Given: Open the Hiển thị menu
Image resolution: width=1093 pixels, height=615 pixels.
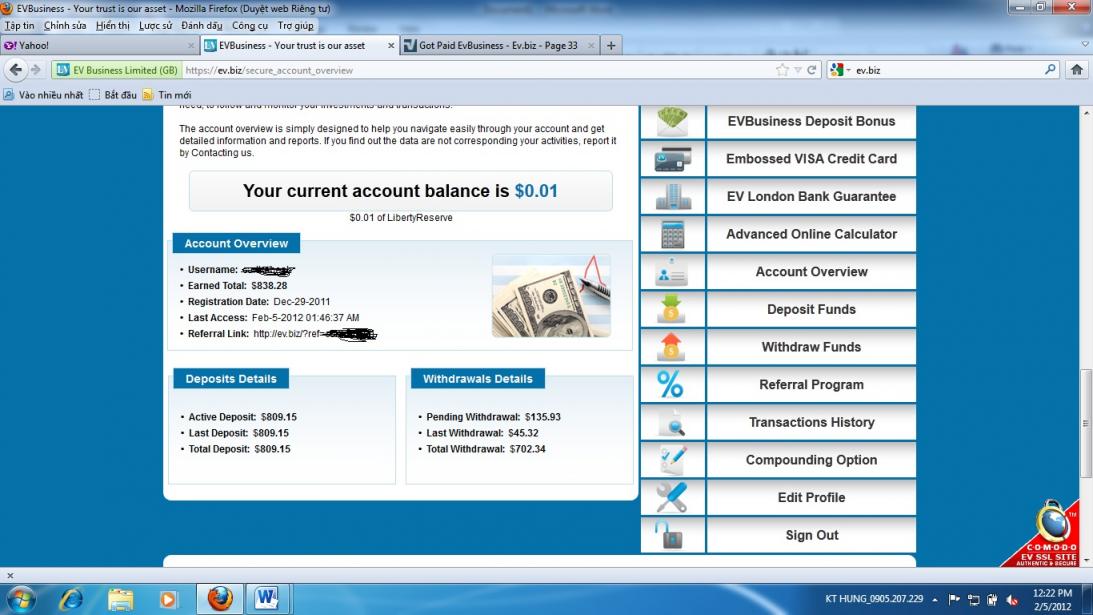Looking at the screenshot, I should (112, 26).
